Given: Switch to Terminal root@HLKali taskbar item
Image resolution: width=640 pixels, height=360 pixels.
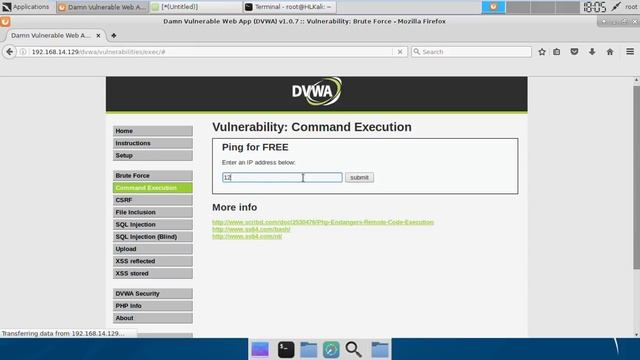Looking at the screenshot, I should coord(289,7).
